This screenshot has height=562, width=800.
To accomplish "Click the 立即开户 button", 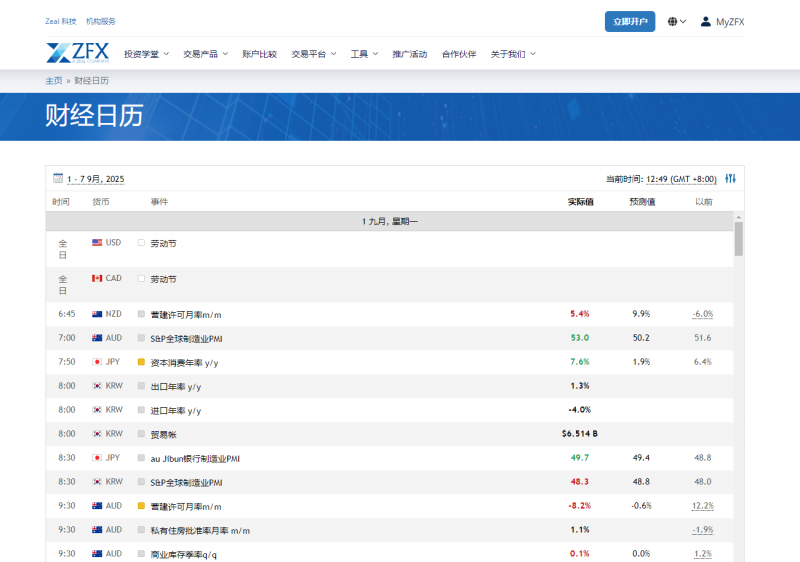I will 630,21.
